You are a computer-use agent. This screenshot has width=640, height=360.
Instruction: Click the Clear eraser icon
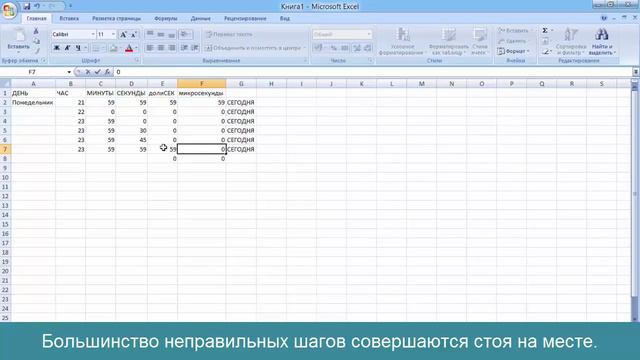click(x=545, y=51)
